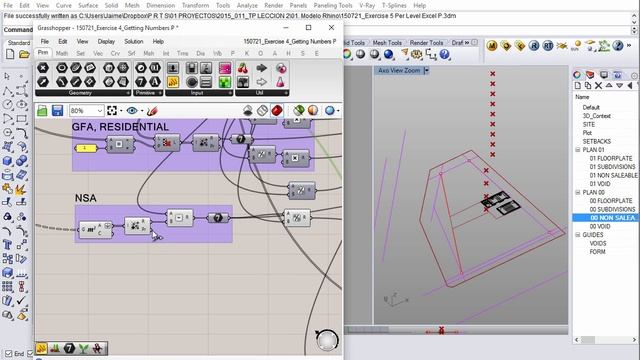The width and height of the screenshot is (640, 360).
Task: Click the yellow panel in GFA RESIDENTIAL group
Action: pyautogui.click(x=86, y=148)
